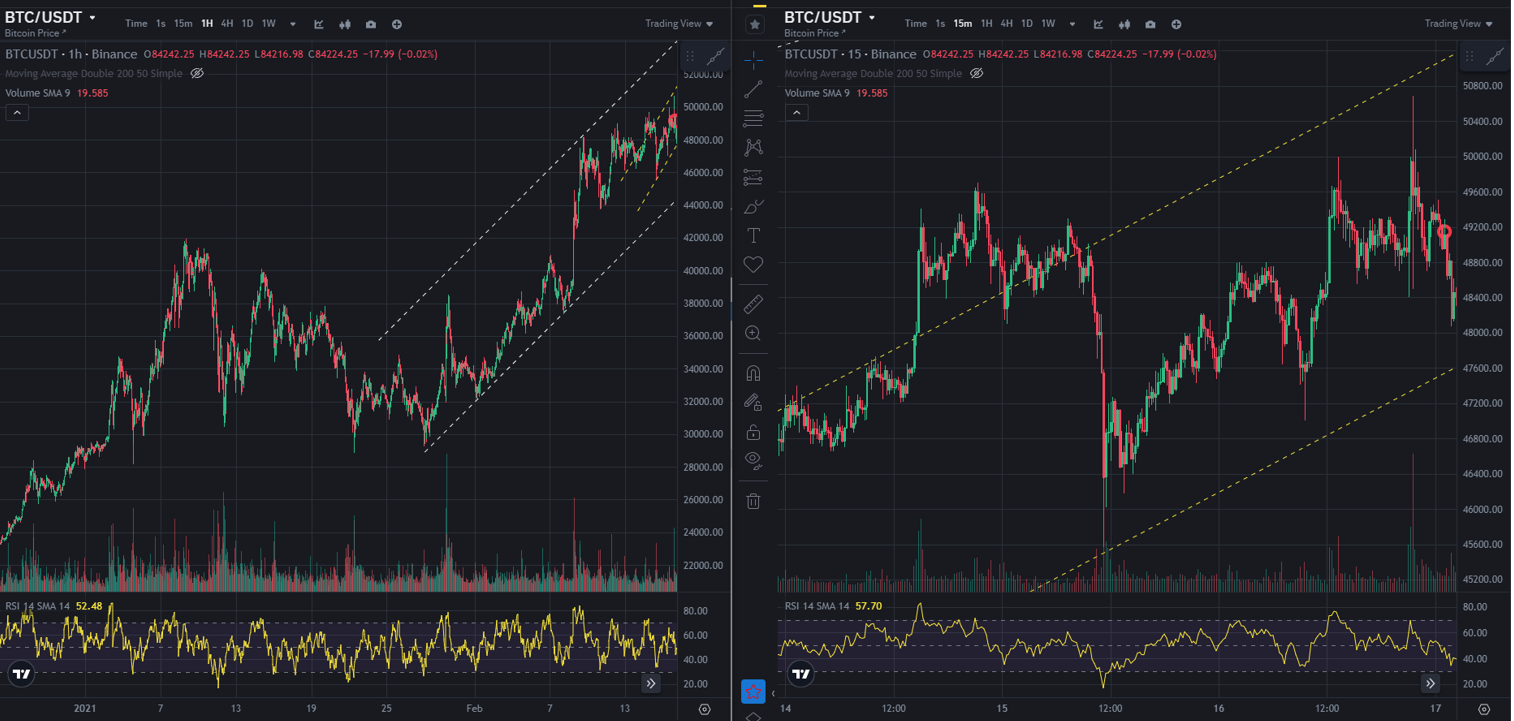Select 1H interval on right chart
Image resolution: width=1514 pixels, height=721 pixels.
click(986, 24)
